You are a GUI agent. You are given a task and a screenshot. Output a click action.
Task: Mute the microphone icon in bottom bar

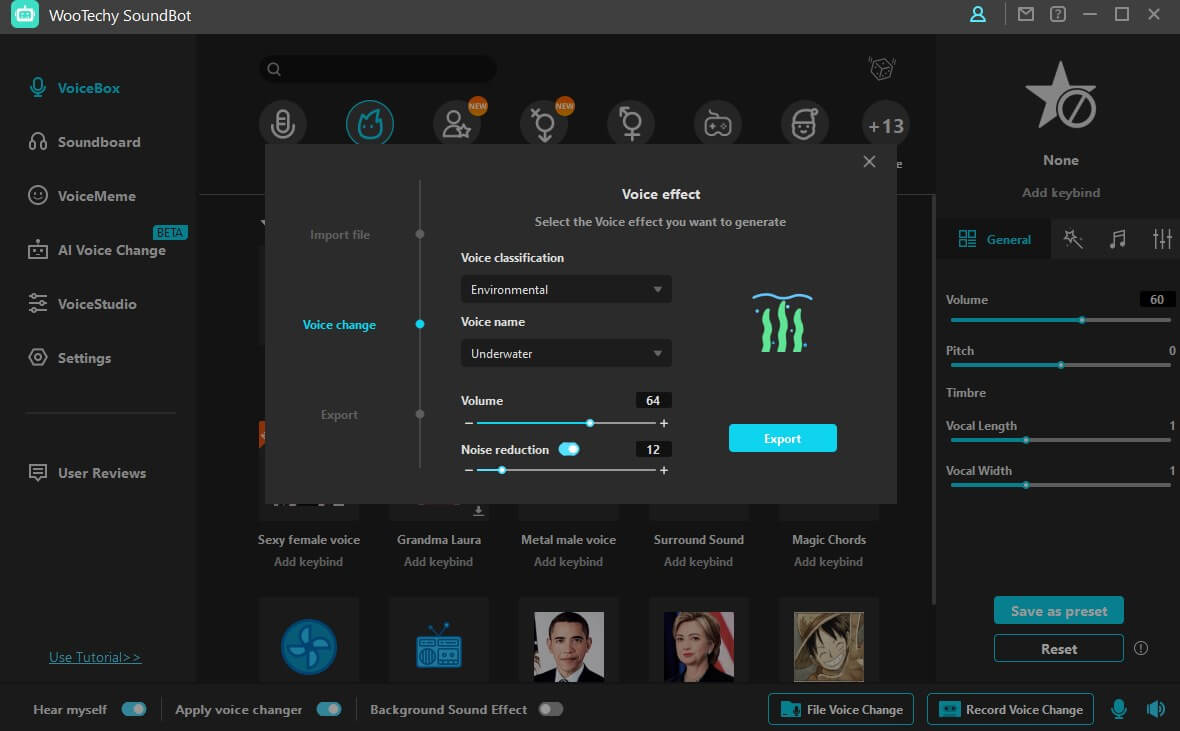pos(1119,709)
